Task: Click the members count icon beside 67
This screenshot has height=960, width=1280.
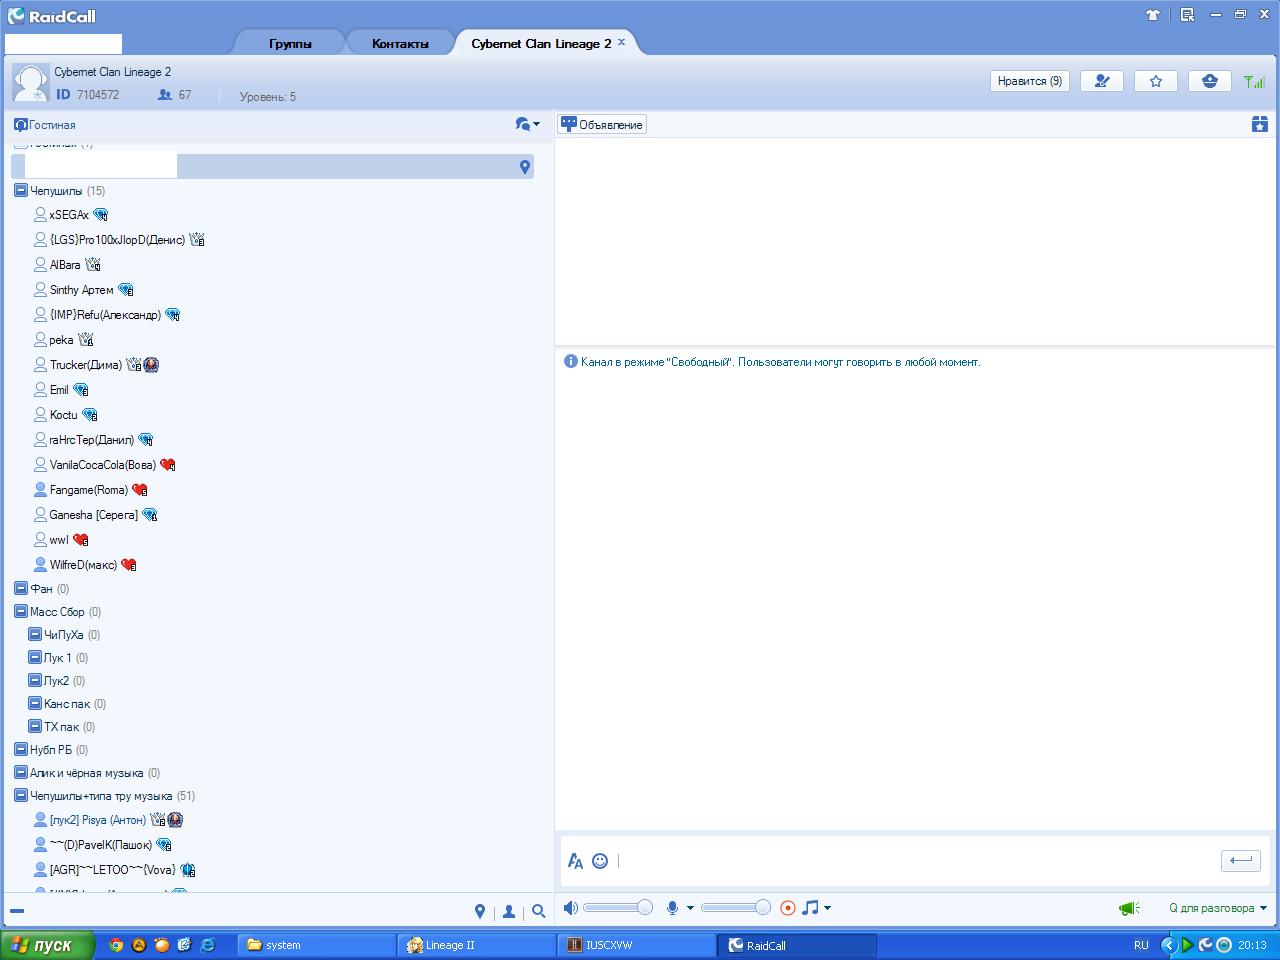Action: [165, 95]
